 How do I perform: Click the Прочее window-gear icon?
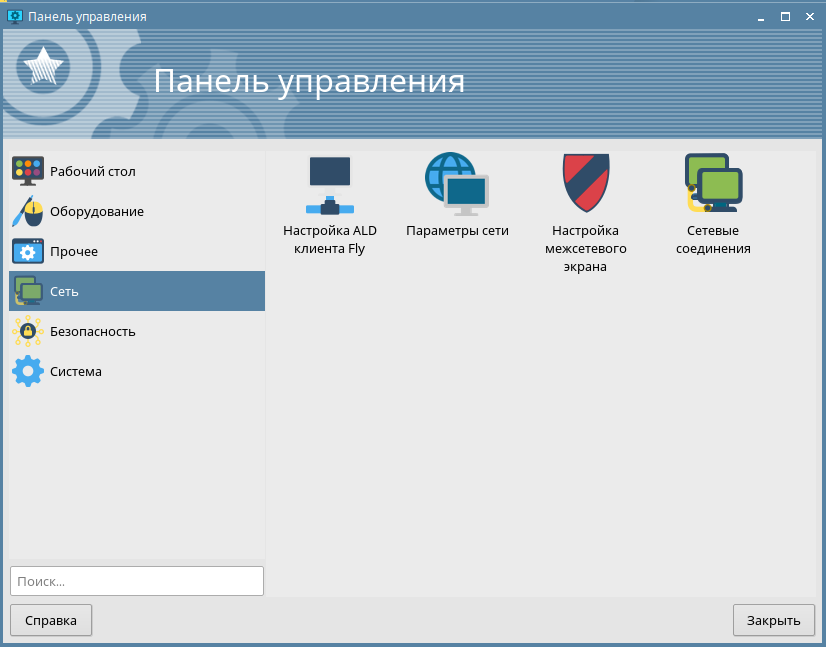click(28, 251)
